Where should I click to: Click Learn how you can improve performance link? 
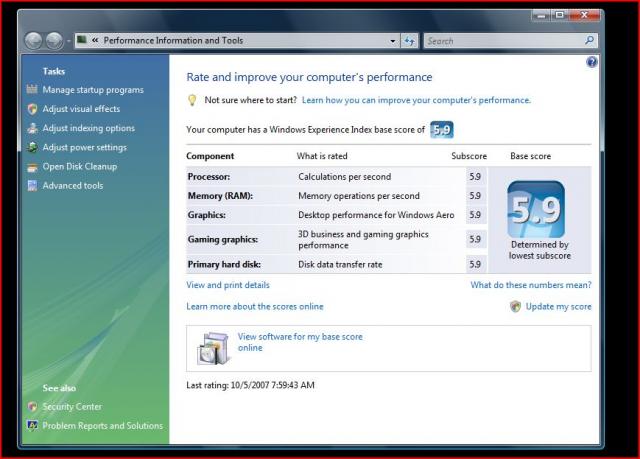click(x=416, y=100)
